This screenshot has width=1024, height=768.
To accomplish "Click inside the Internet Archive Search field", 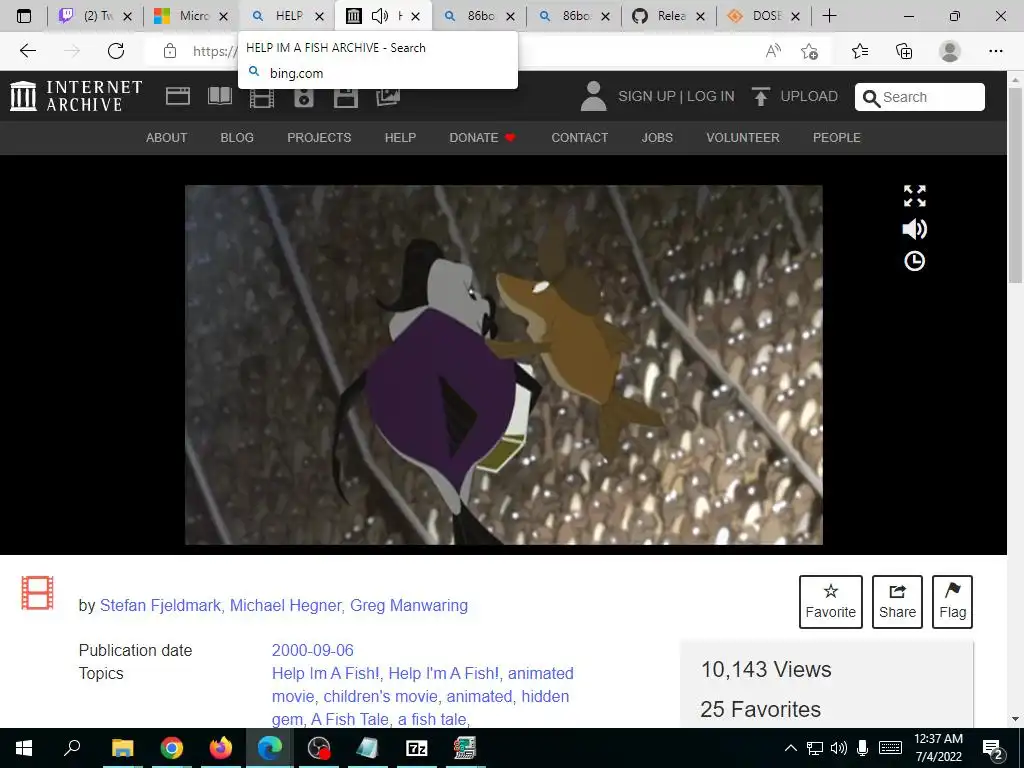I will [920, 97].
